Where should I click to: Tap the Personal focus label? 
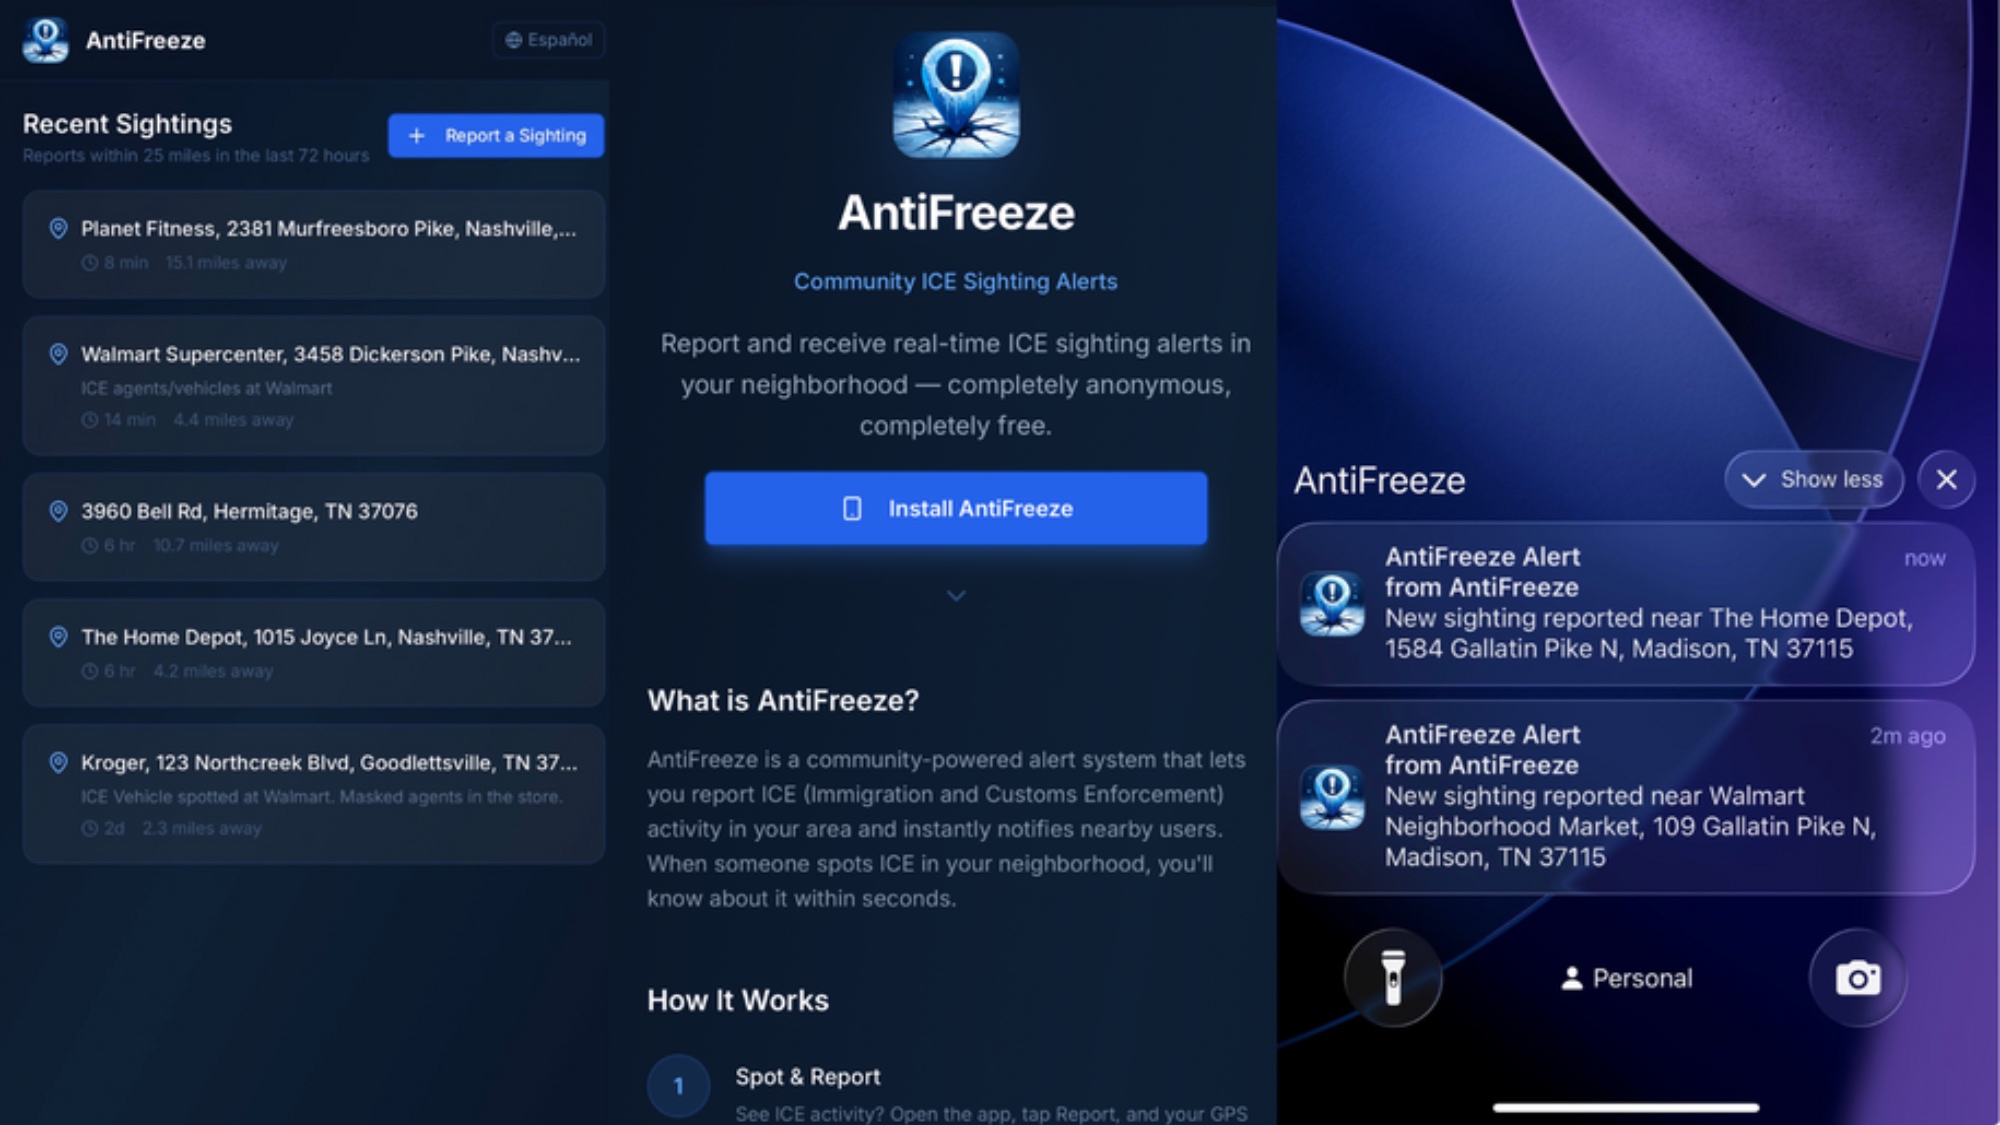[x=1626, y=978]
